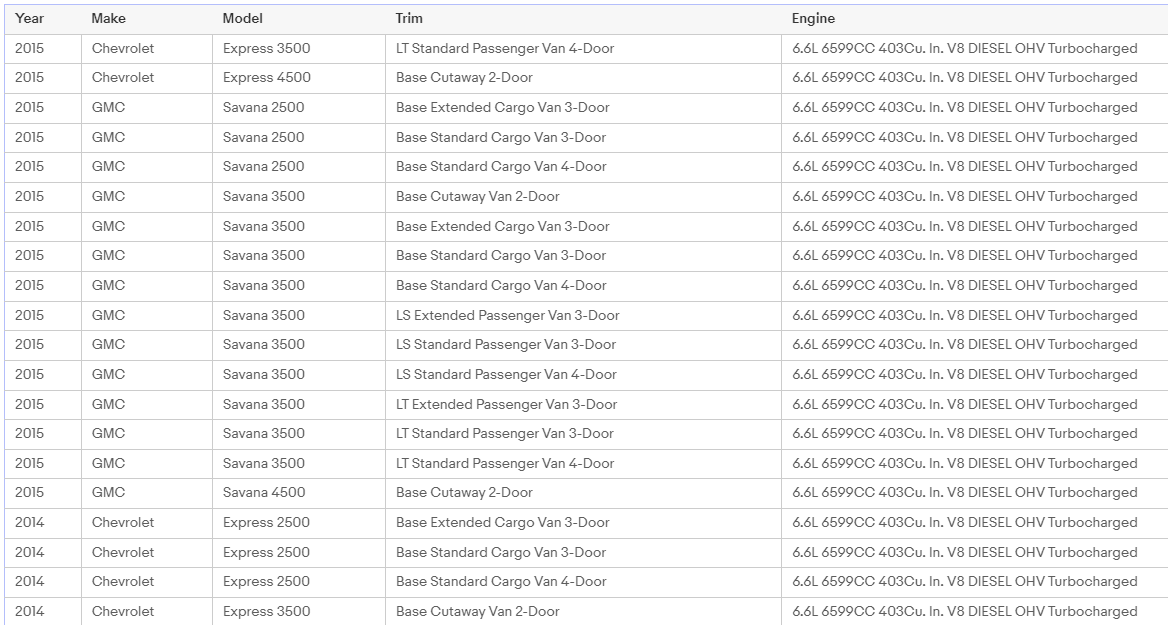Viewport: 1168px width, 625px height.
Task: Click the Savana 4500 model cell
Action: coord(264,493)
